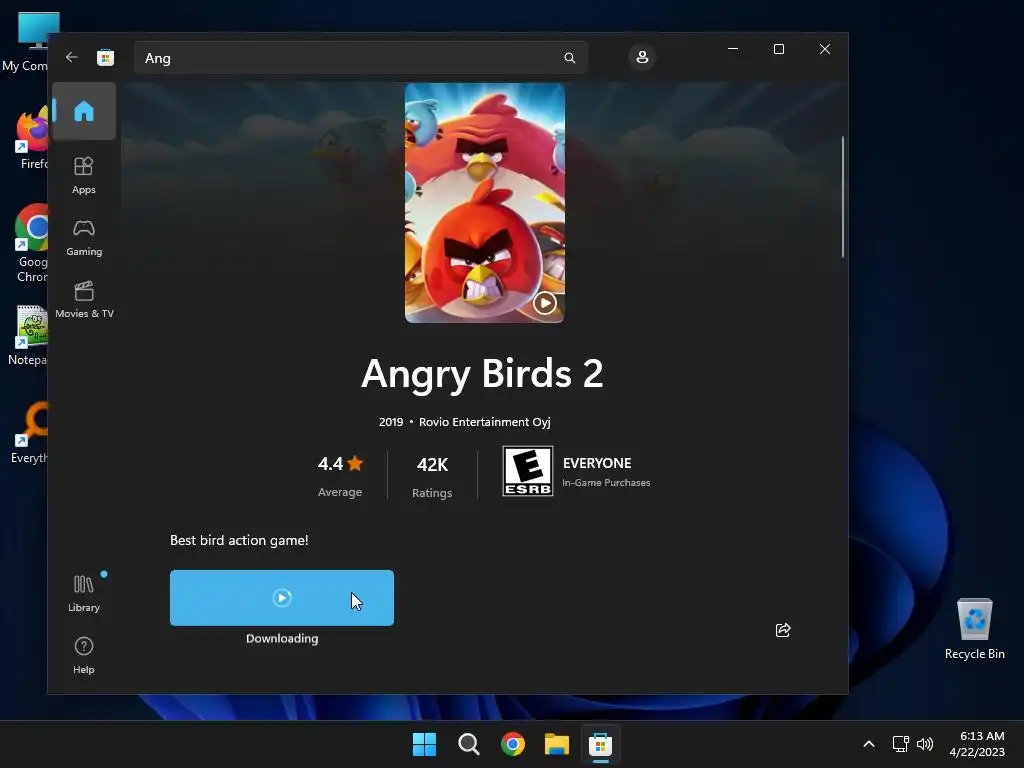The height and width of the screenshot is (768, 1024).
Task: Click the Rovio Entertainment Oyj publisher link
Action: click(485, 422)
